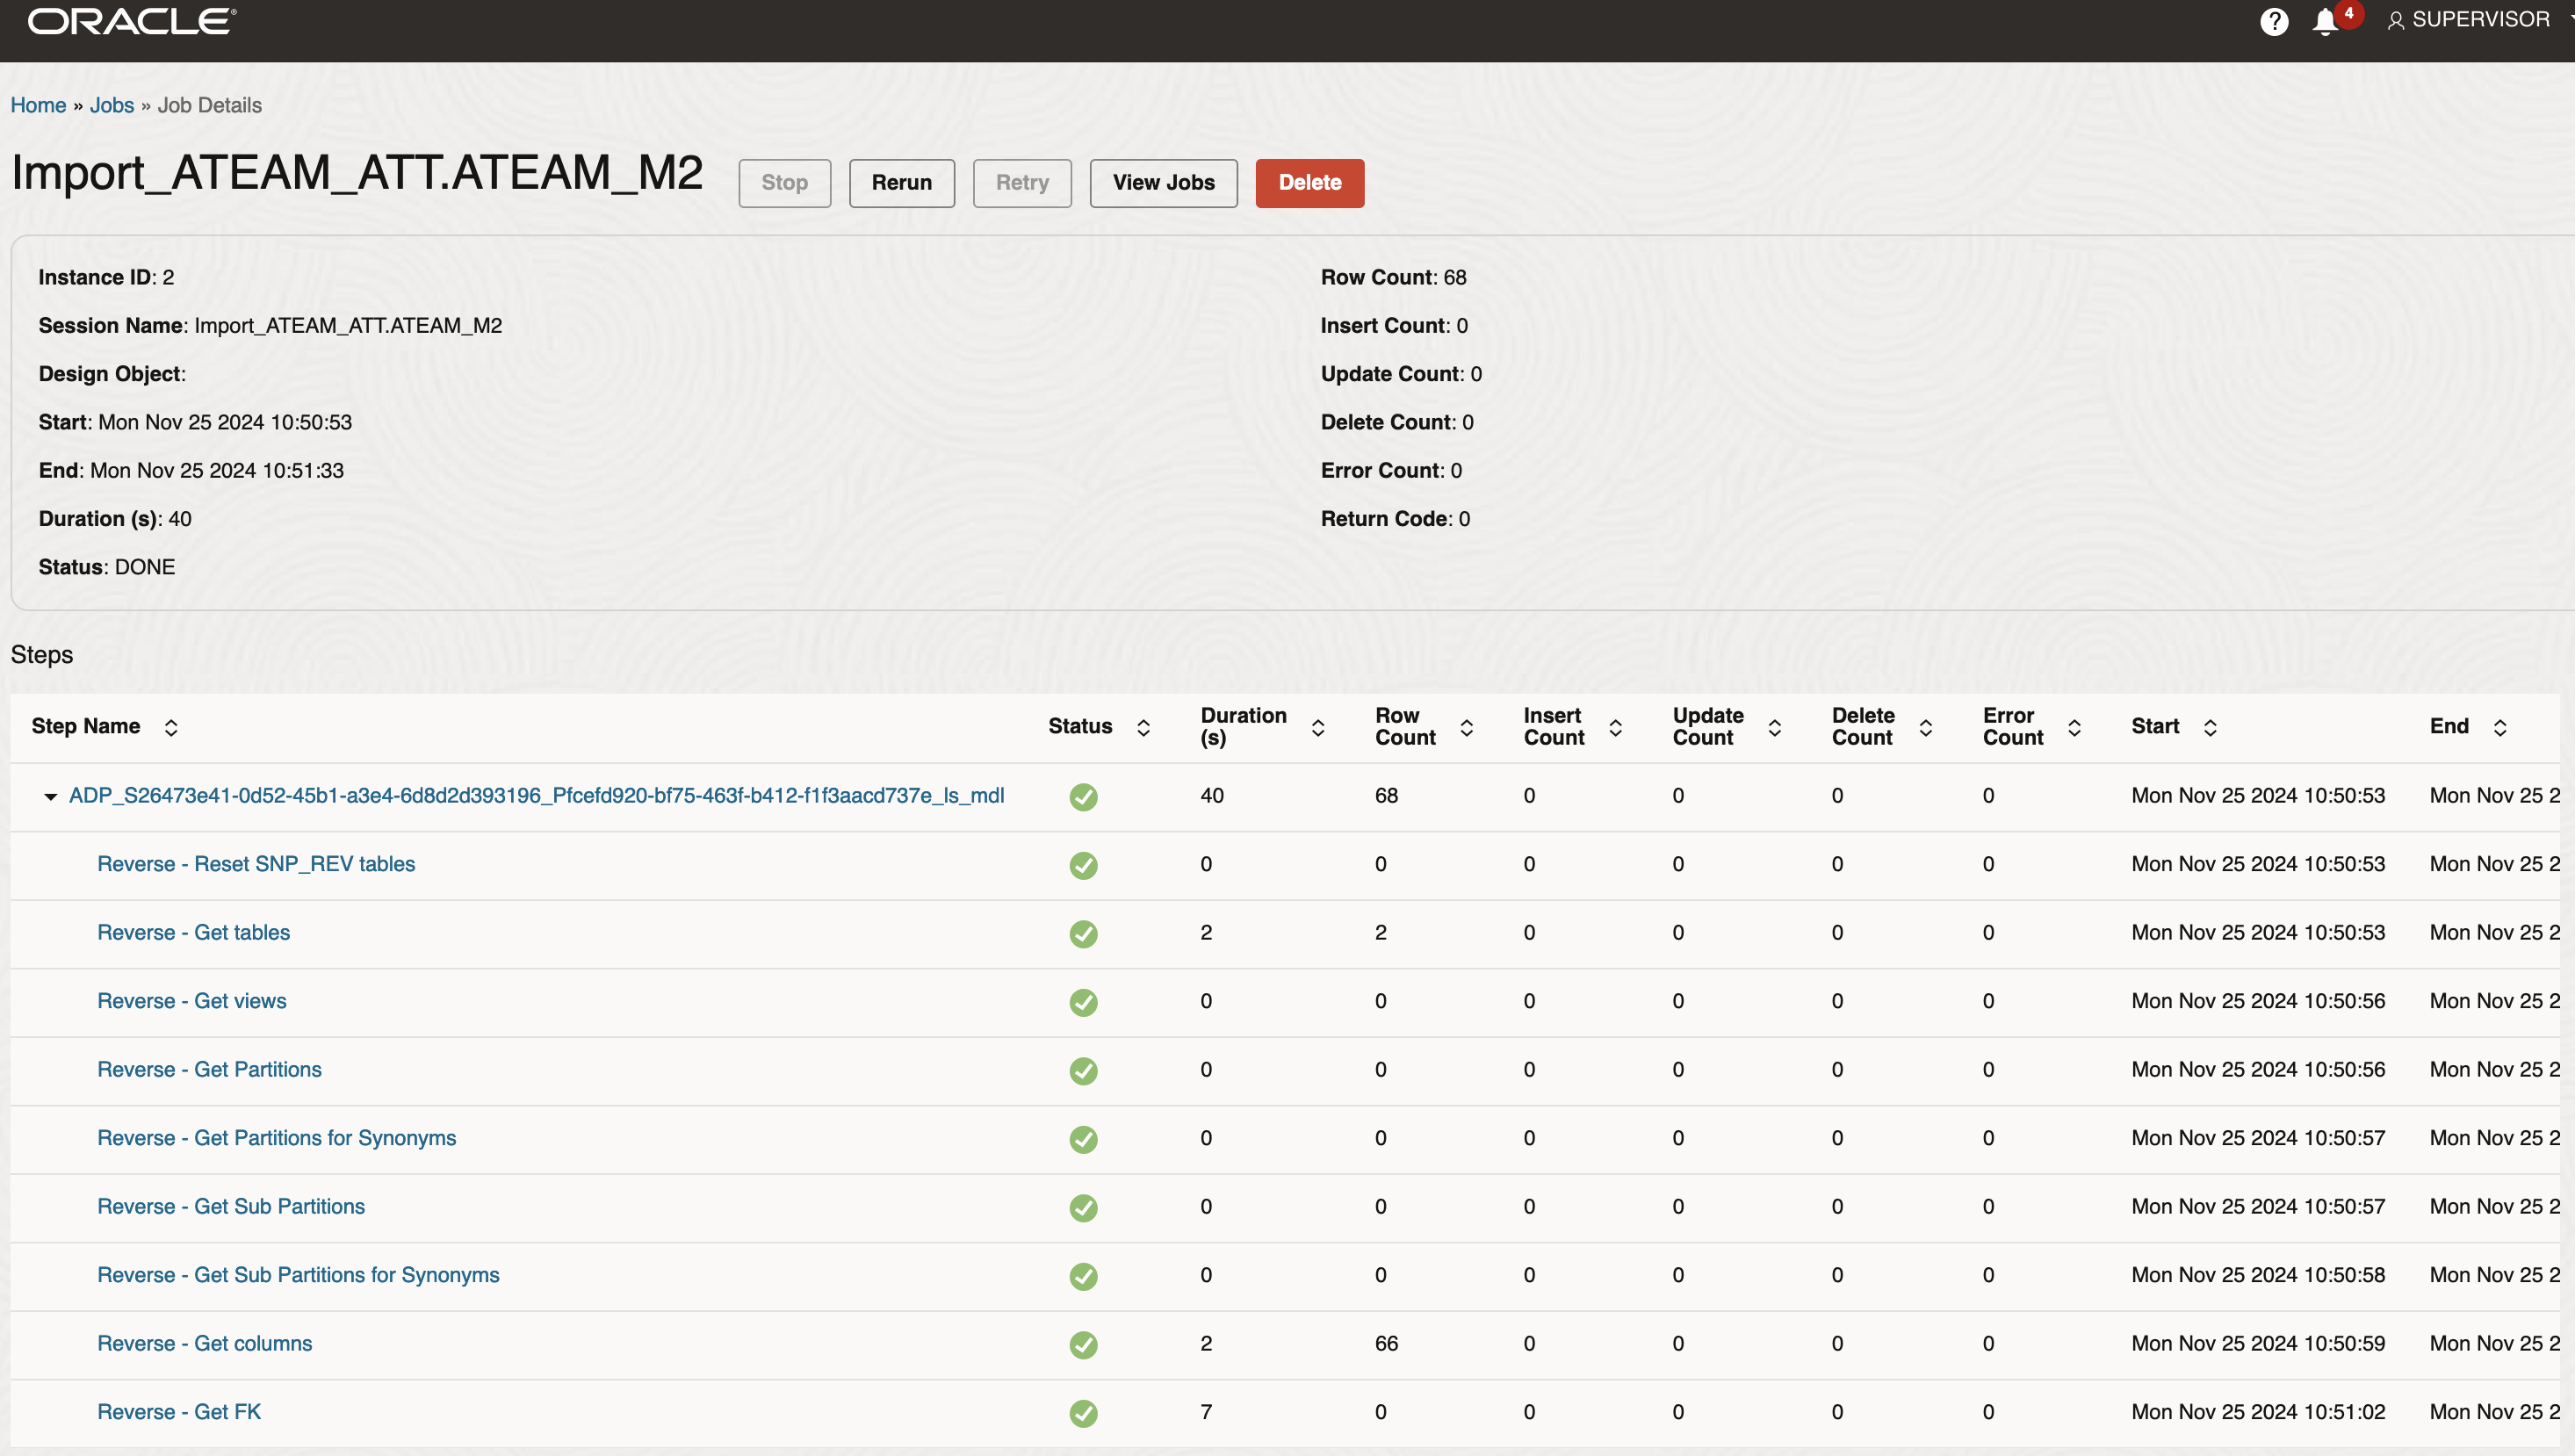
Task: Go to the Home breadcrumb
Action: (x=38, y=105)
